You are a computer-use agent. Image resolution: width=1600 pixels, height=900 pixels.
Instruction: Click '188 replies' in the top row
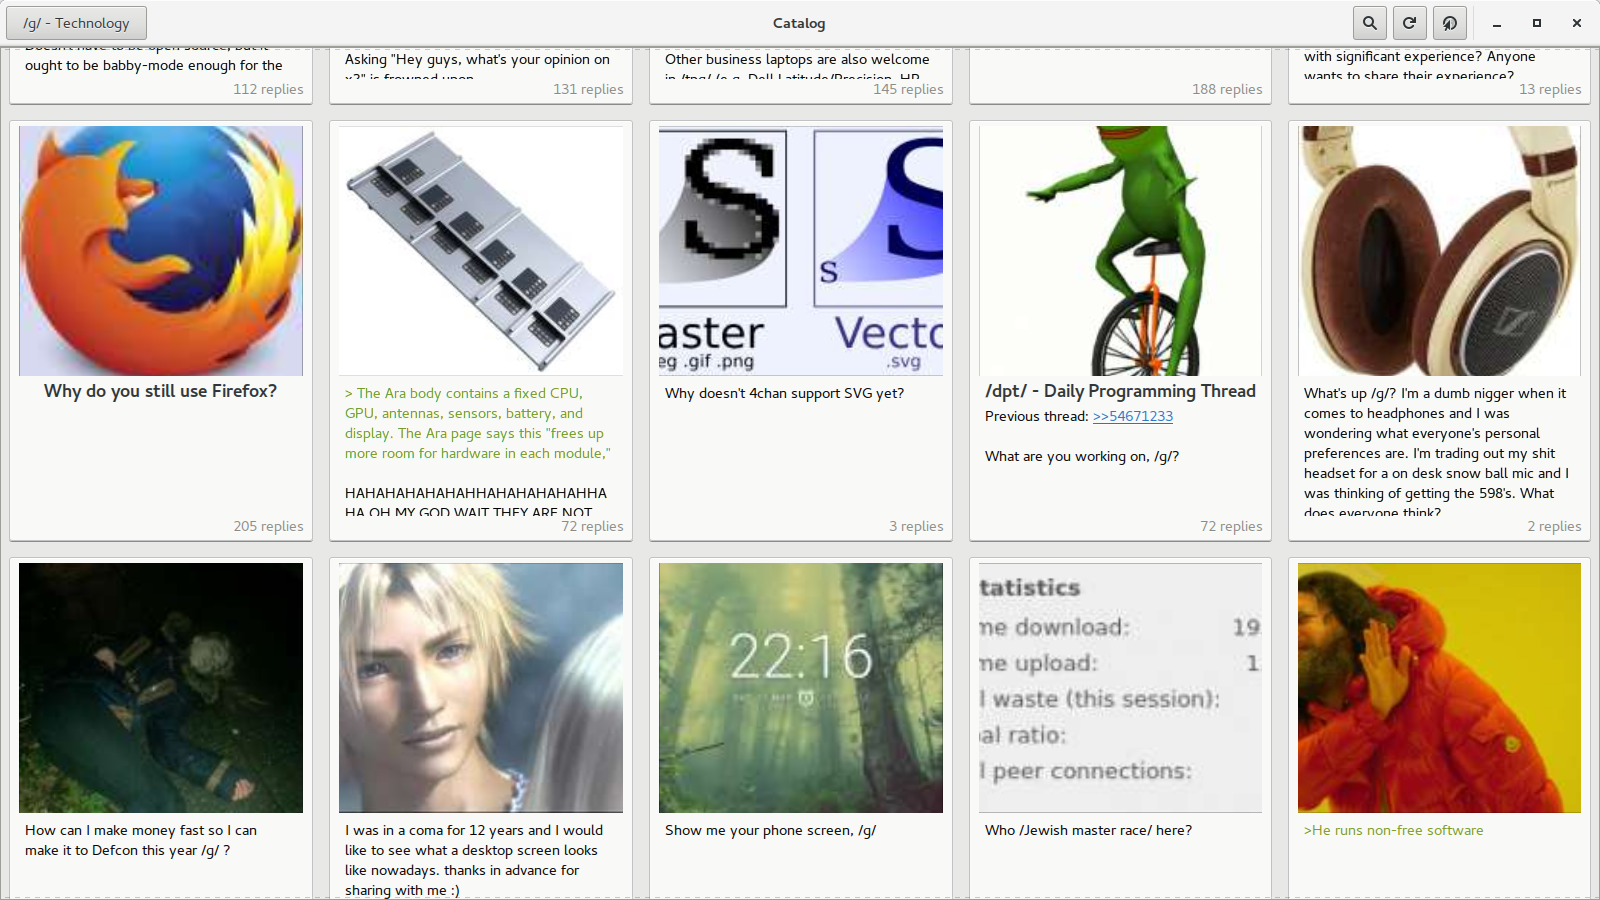pos(1227,89)
